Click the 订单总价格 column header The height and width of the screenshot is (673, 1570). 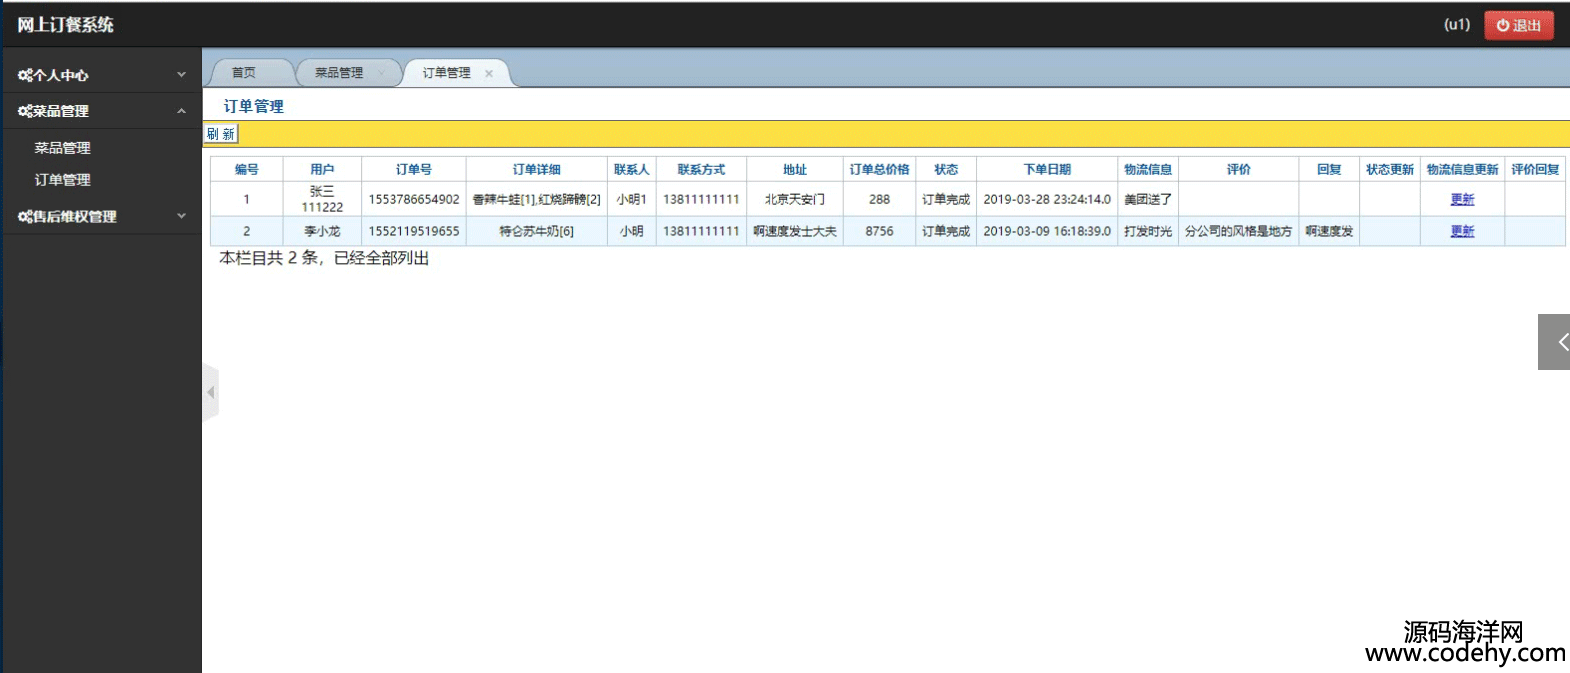click(x=879, y=169)
